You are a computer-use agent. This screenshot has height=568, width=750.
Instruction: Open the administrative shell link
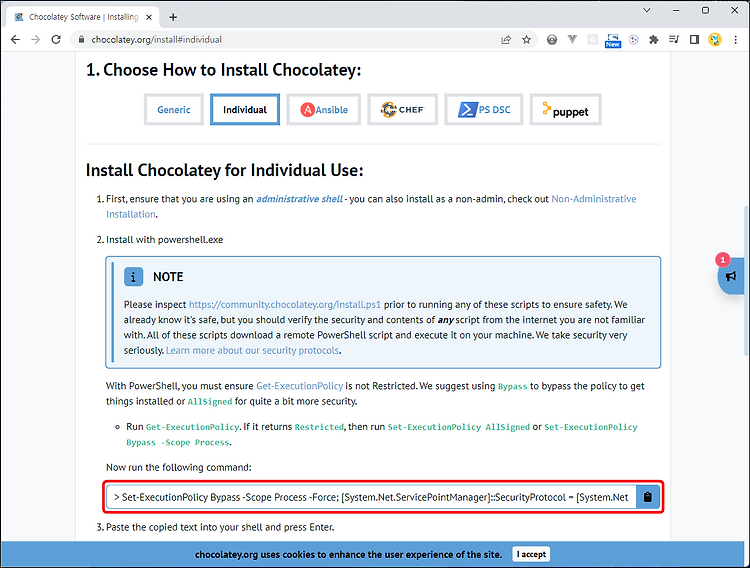coord(299,199)
